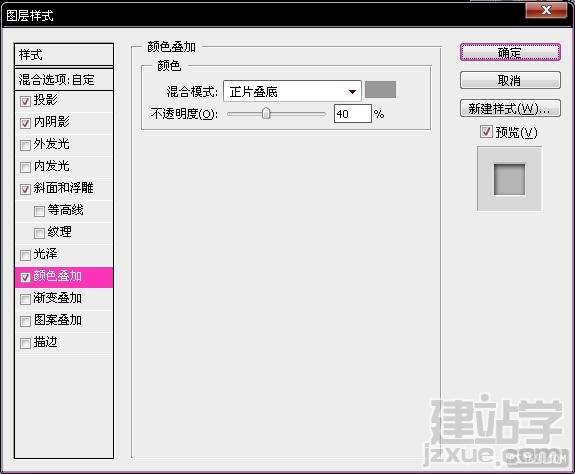This screenshot has width=575, height=474.
Task: Uncheck the 颜色叠加 color overlay checkbox
Action: point(25,277)
